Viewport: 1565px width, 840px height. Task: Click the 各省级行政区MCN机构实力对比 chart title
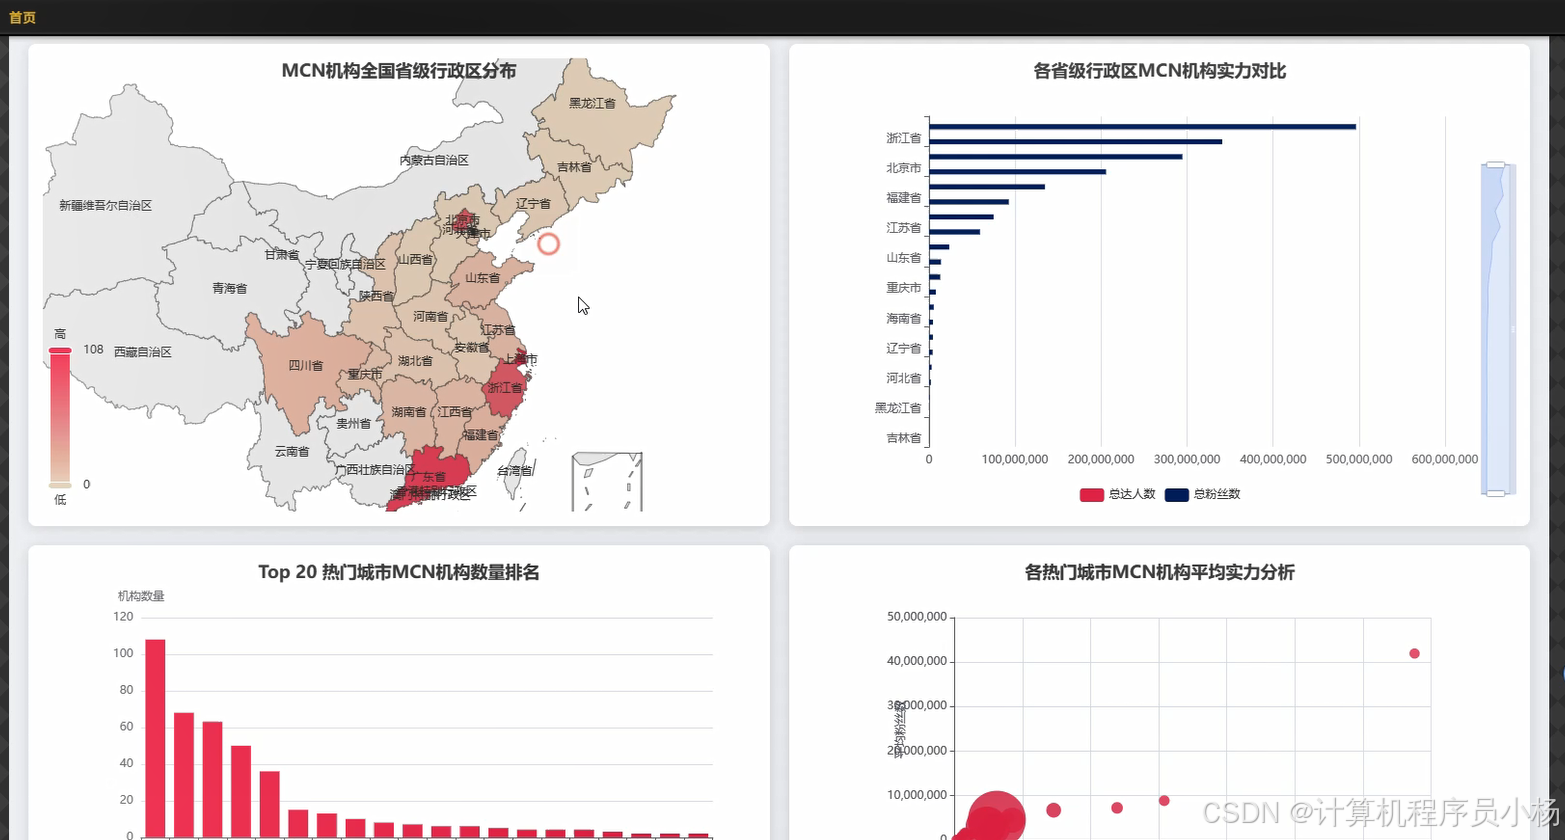coord(1159,71)
